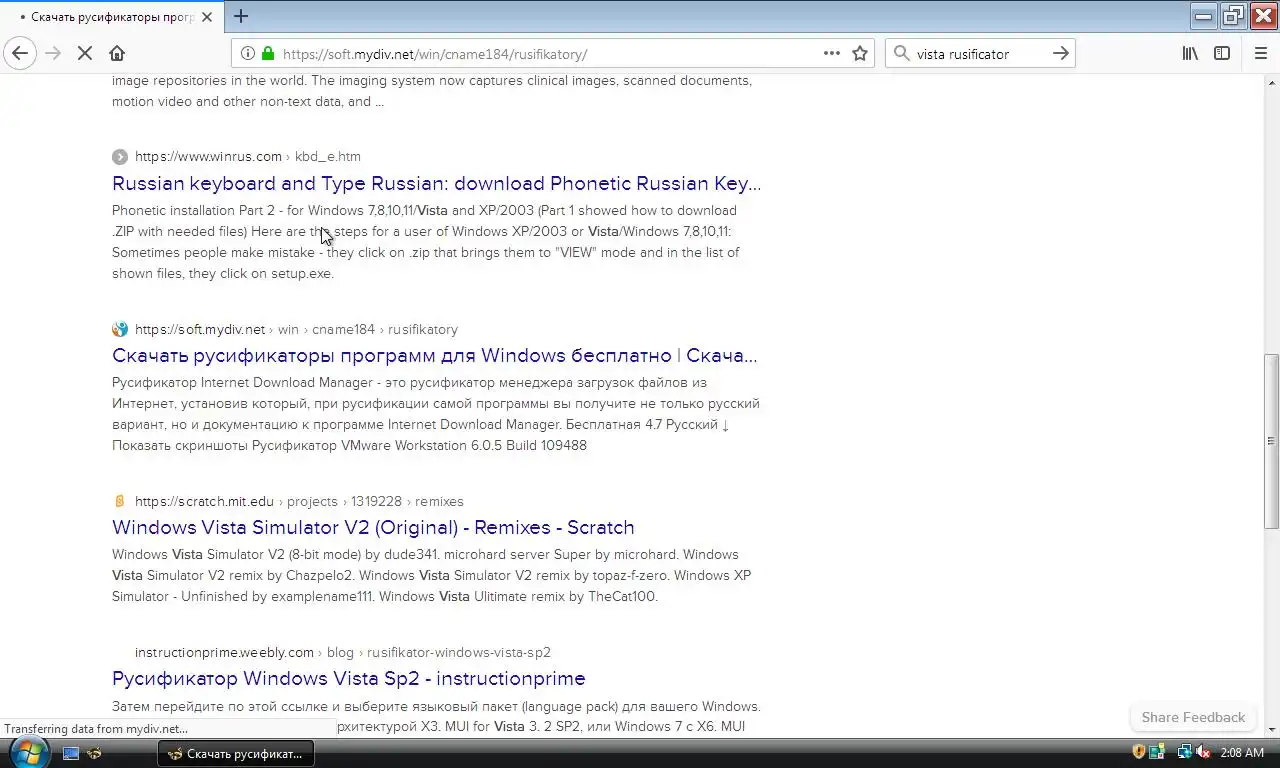Open the Windows Start menu

[x=28, y=752]
